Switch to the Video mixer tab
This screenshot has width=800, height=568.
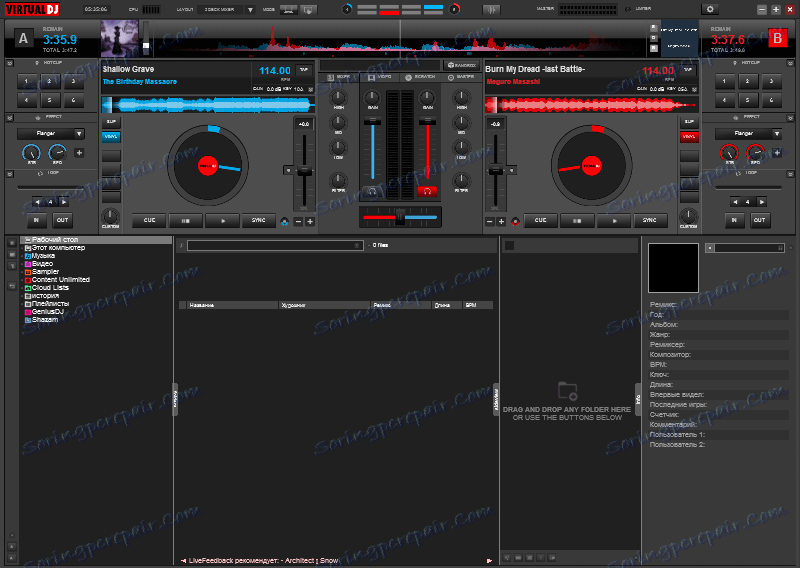click(x=378, y=77)
